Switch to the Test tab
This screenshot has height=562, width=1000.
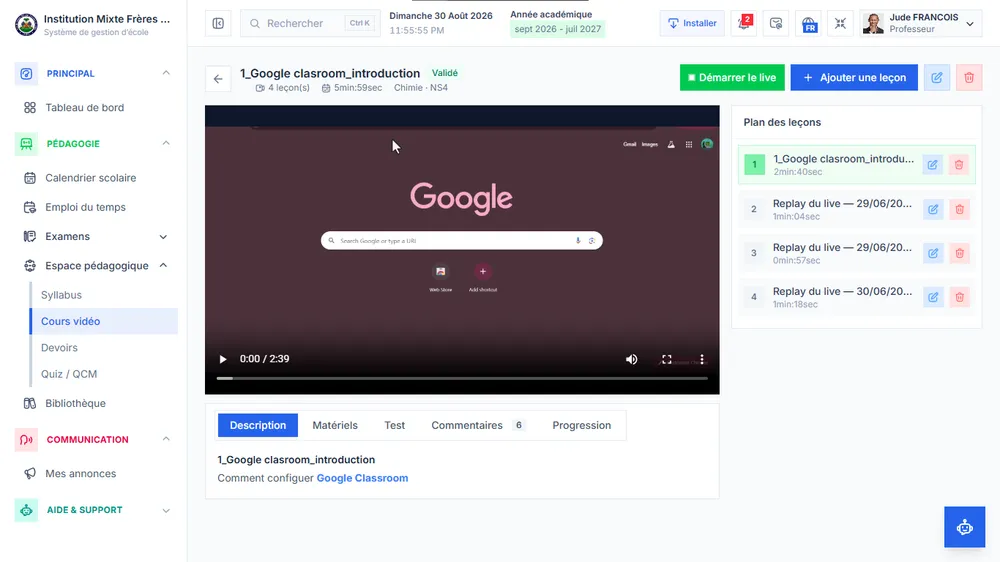pos(394,425)
